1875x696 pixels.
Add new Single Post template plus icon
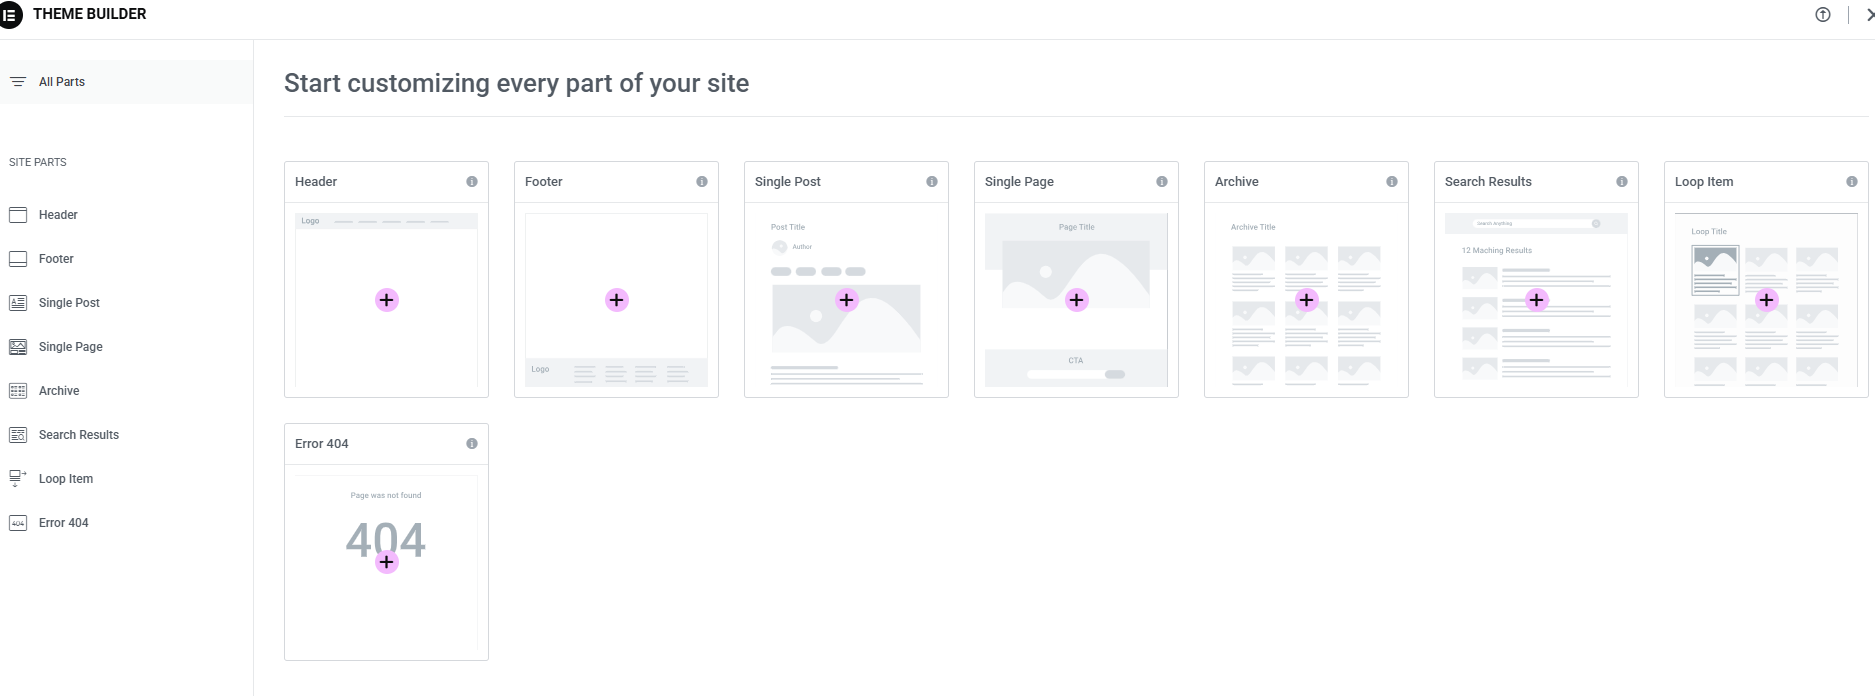point(847,300)
